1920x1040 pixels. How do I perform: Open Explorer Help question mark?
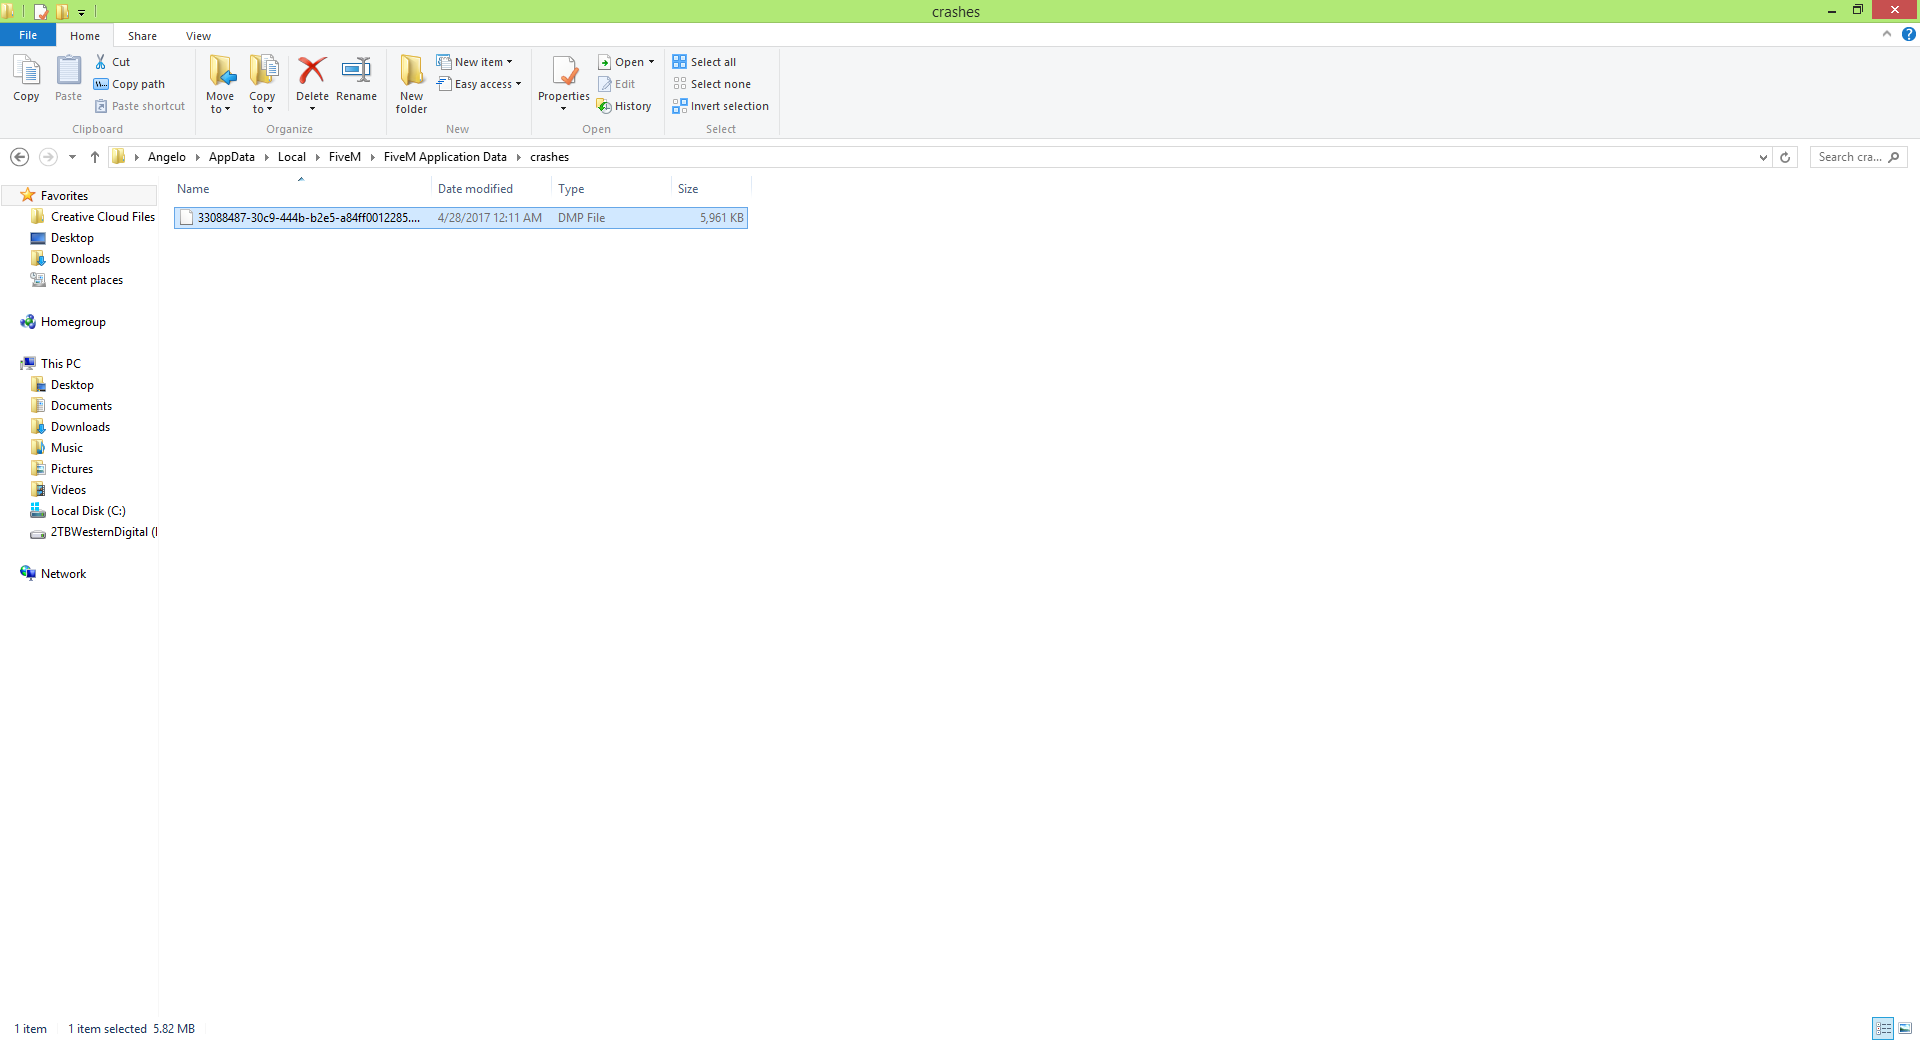1908,34
